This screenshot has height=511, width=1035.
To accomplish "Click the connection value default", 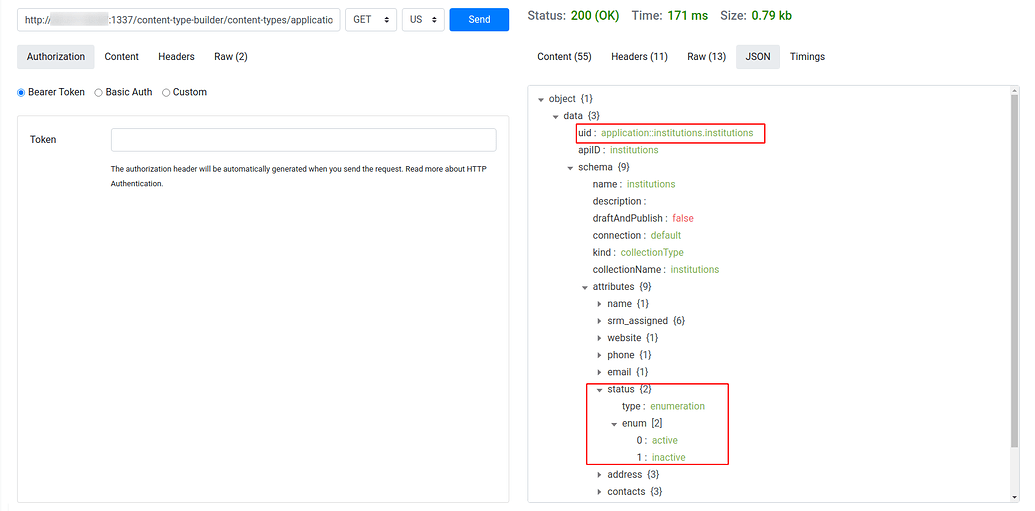I will (665, 236).
